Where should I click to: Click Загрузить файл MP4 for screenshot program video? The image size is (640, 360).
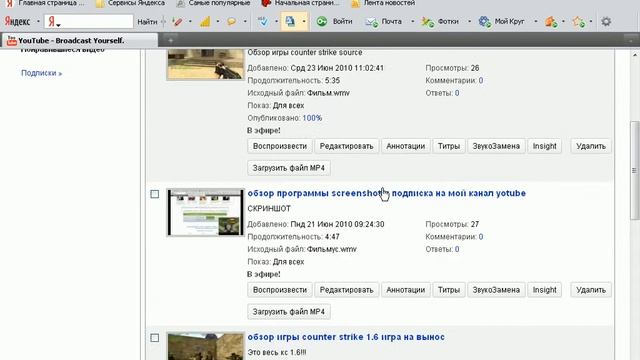click(289, 311)
